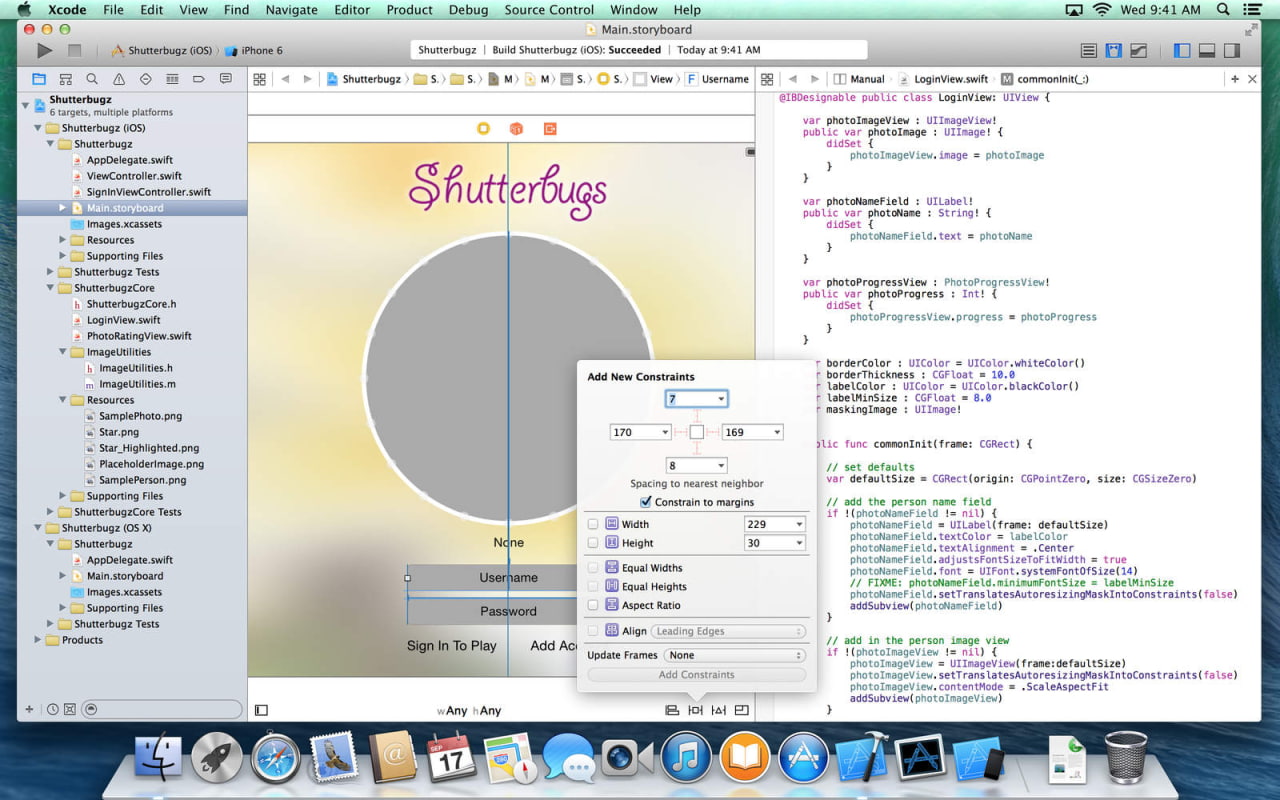Click the Sign In To Play button

pos(451,646)
